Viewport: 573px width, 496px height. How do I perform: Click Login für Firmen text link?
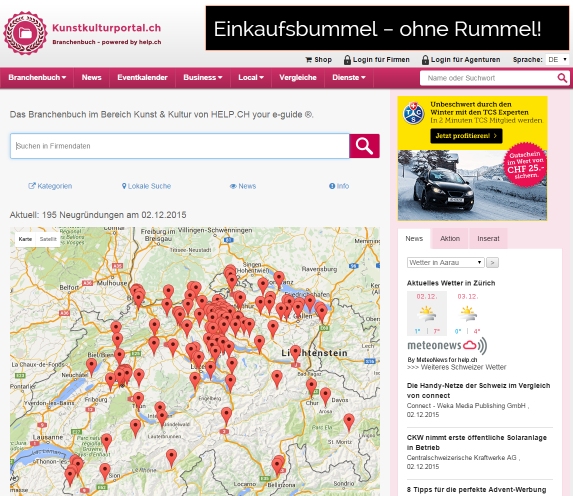[x=381, y=60]
